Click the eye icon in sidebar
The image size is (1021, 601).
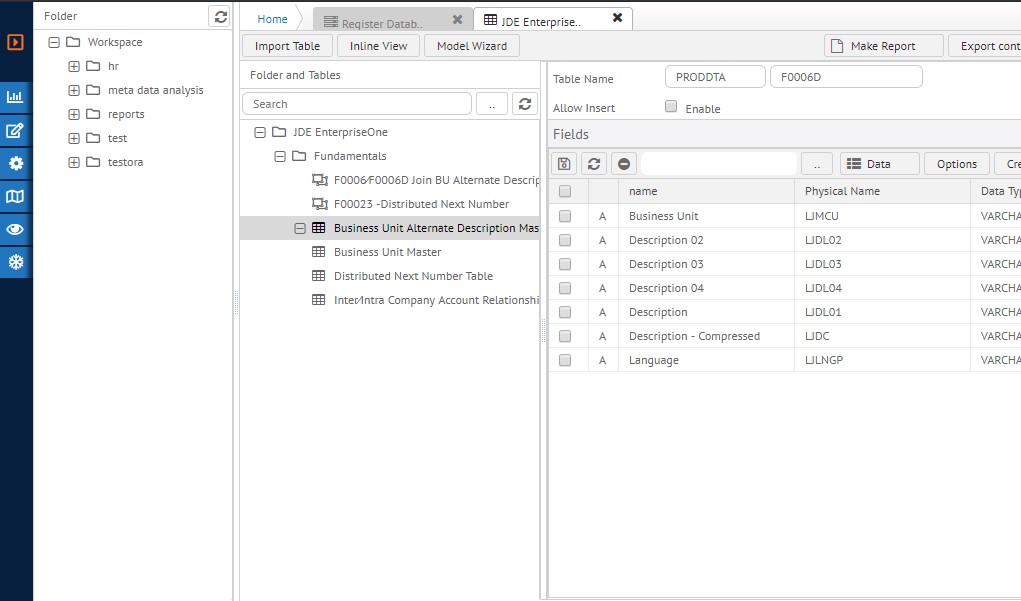click(15, 229)
